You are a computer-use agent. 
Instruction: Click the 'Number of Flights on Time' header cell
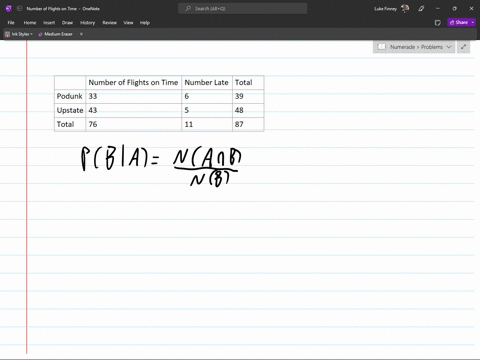133,82
